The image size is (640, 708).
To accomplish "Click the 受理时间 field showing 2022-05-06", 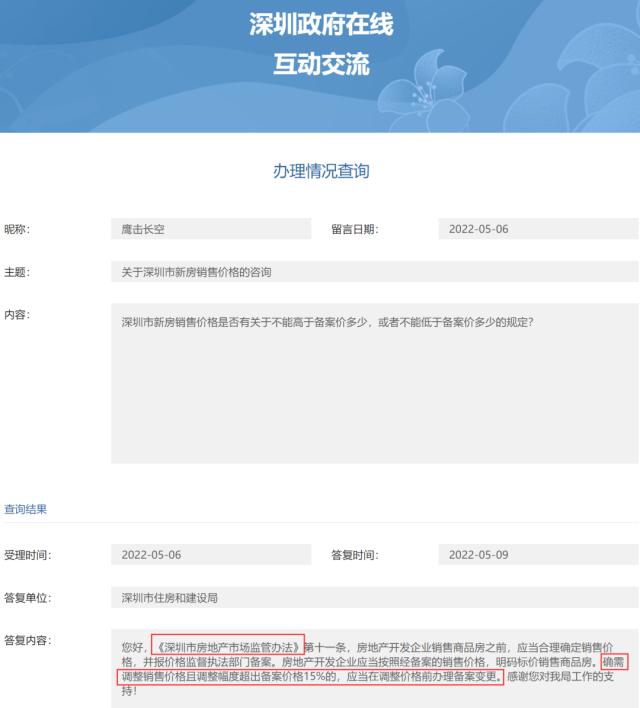I will pos(211,554).
